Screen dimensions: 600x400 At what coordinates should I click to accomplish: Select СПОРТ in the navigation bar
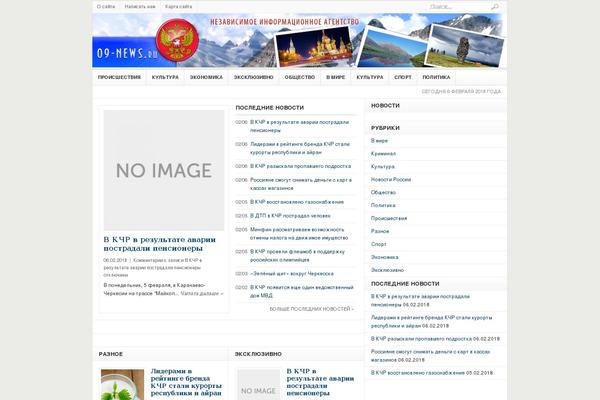pos(403,77)
